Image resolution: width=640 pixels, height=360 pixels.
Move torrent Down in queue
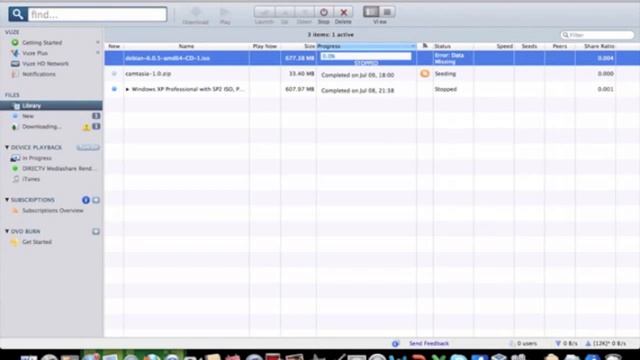[x=304, y=12]
